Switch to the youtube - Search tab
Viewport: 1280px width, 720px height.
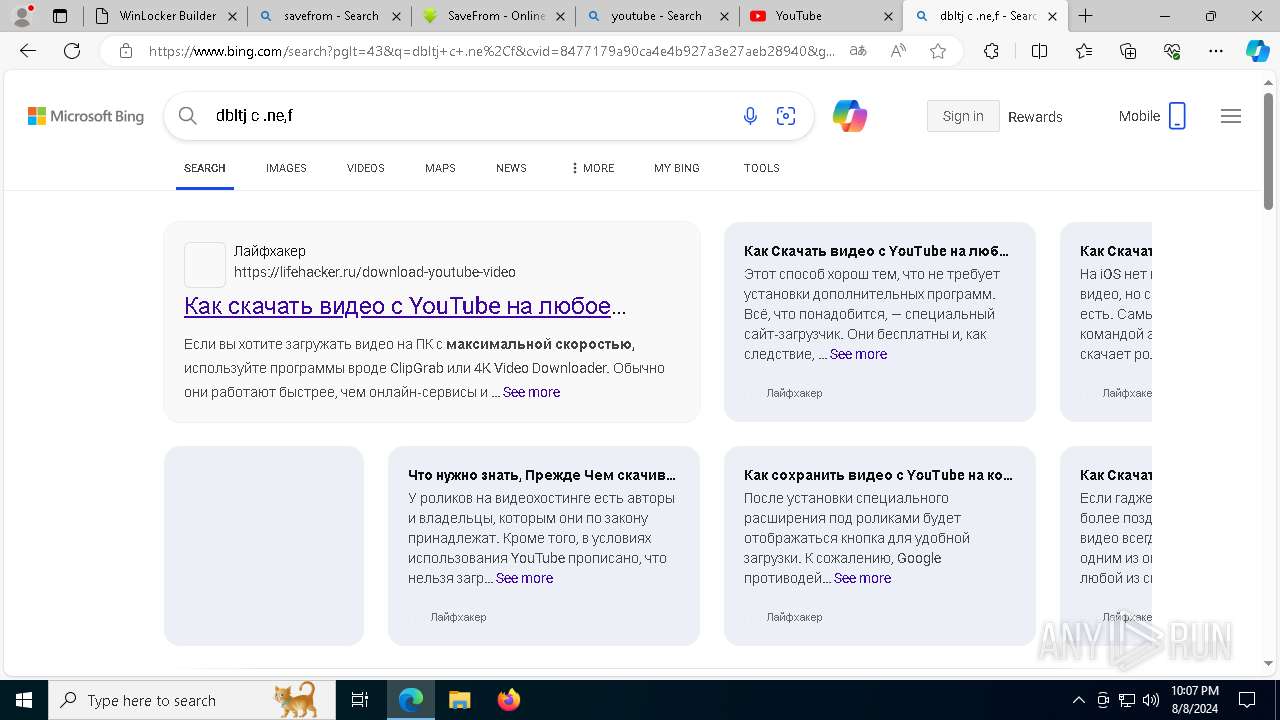click(x=657, y=16)
